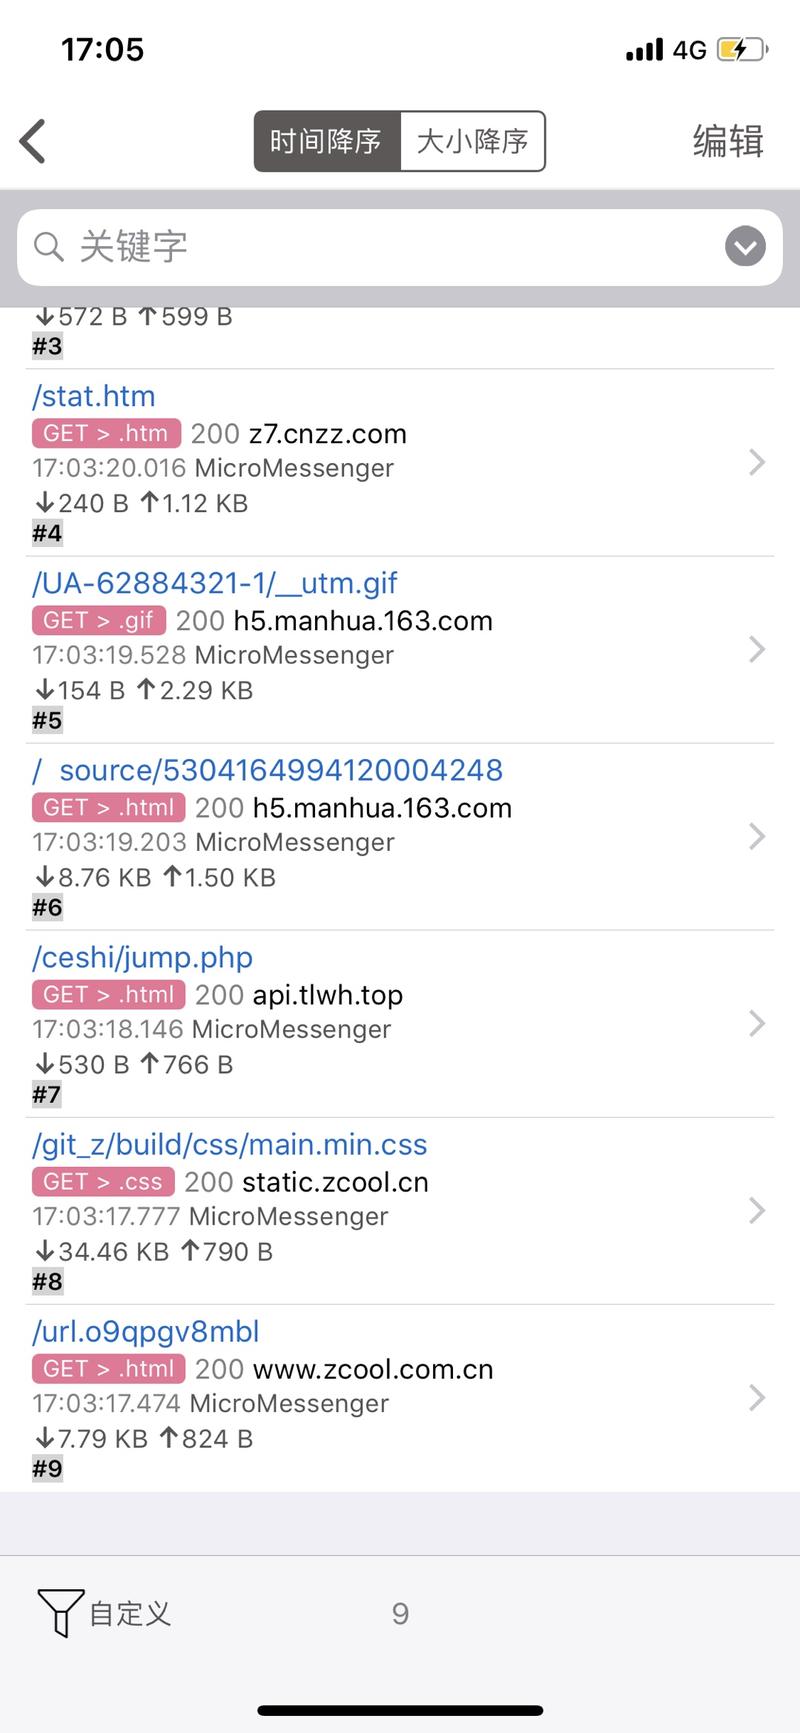The image size is (800, 1733).
Task: Tap the battery charging indicator
Action: (741, 50)
